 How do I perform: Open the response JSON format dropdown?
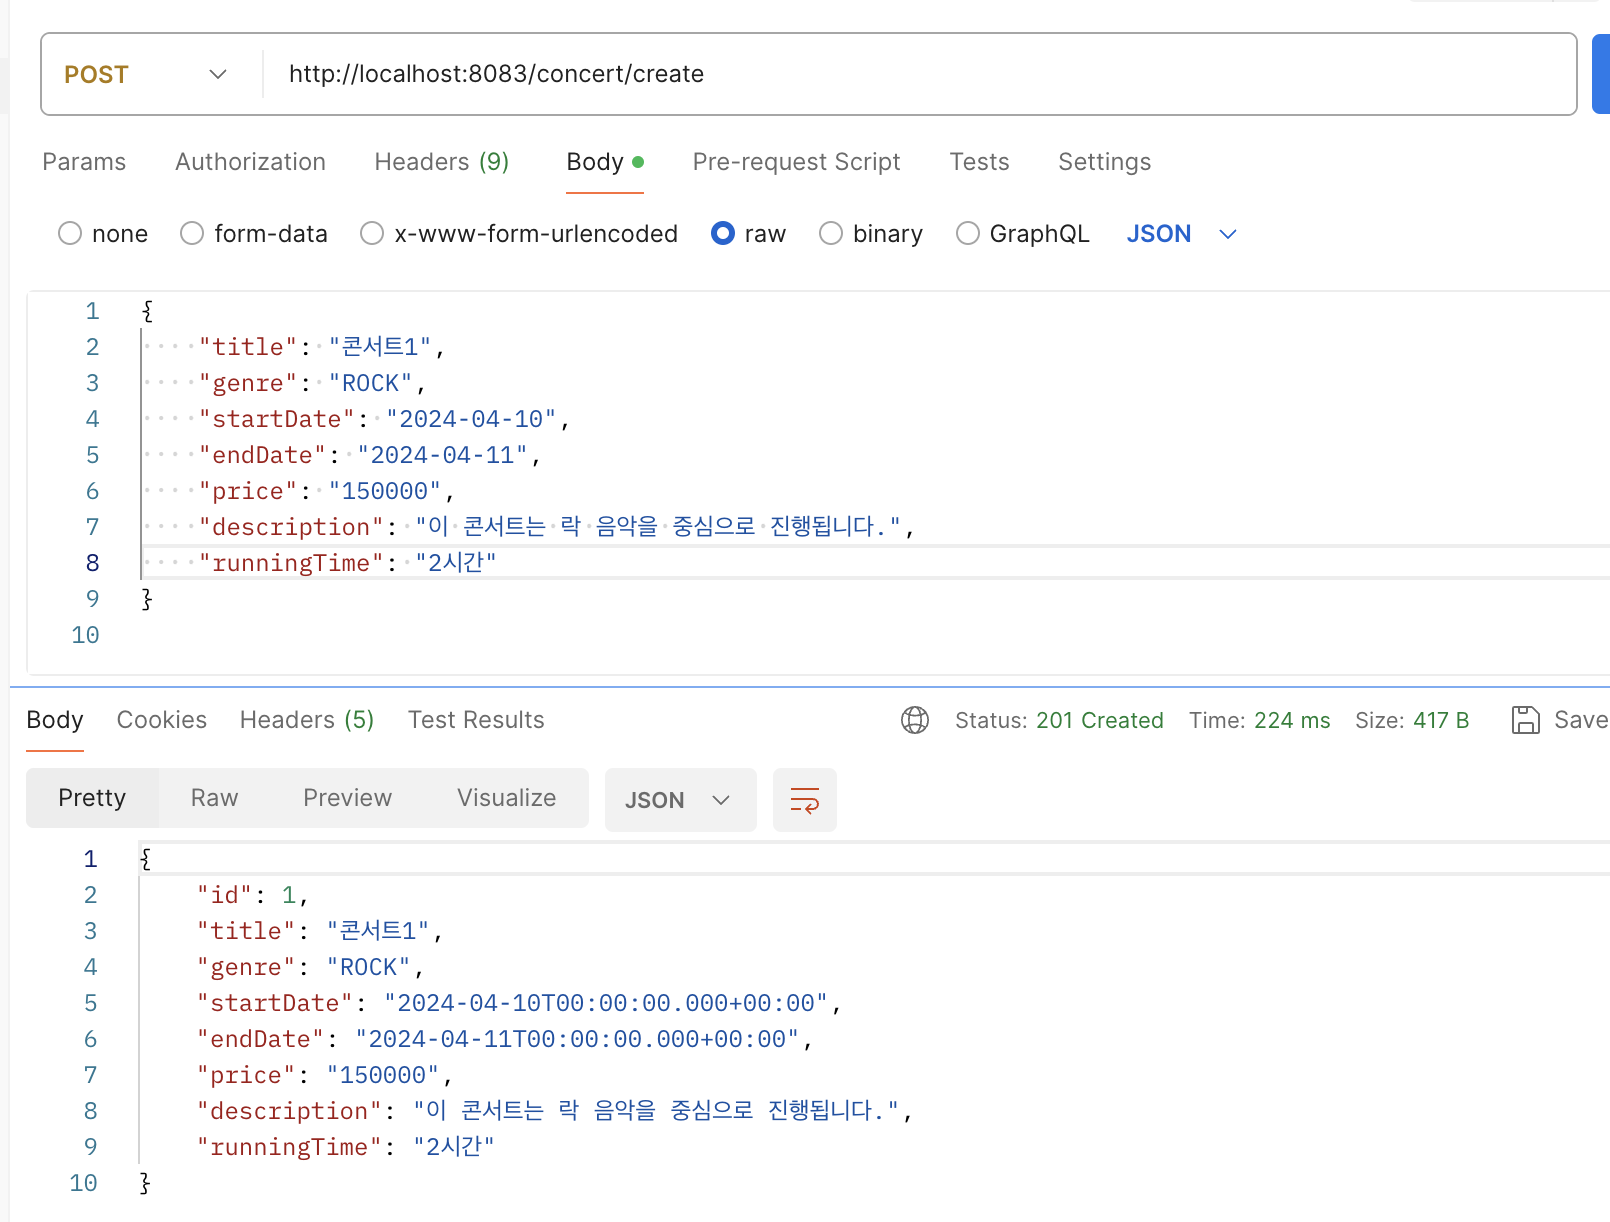[680, 800]
